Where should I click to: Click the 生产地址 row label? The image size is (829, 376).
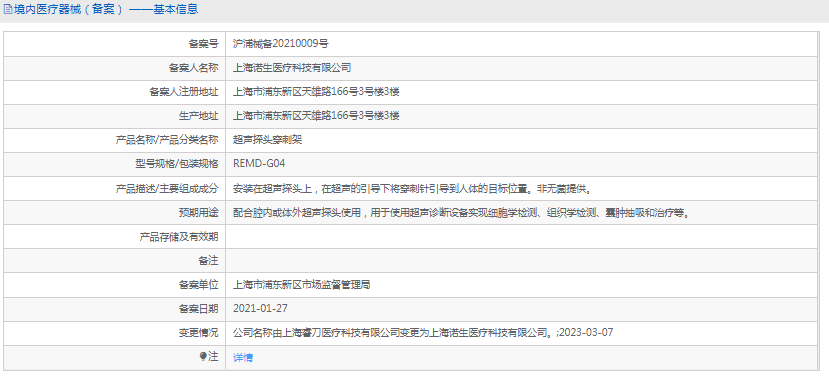tap(198, 116)
